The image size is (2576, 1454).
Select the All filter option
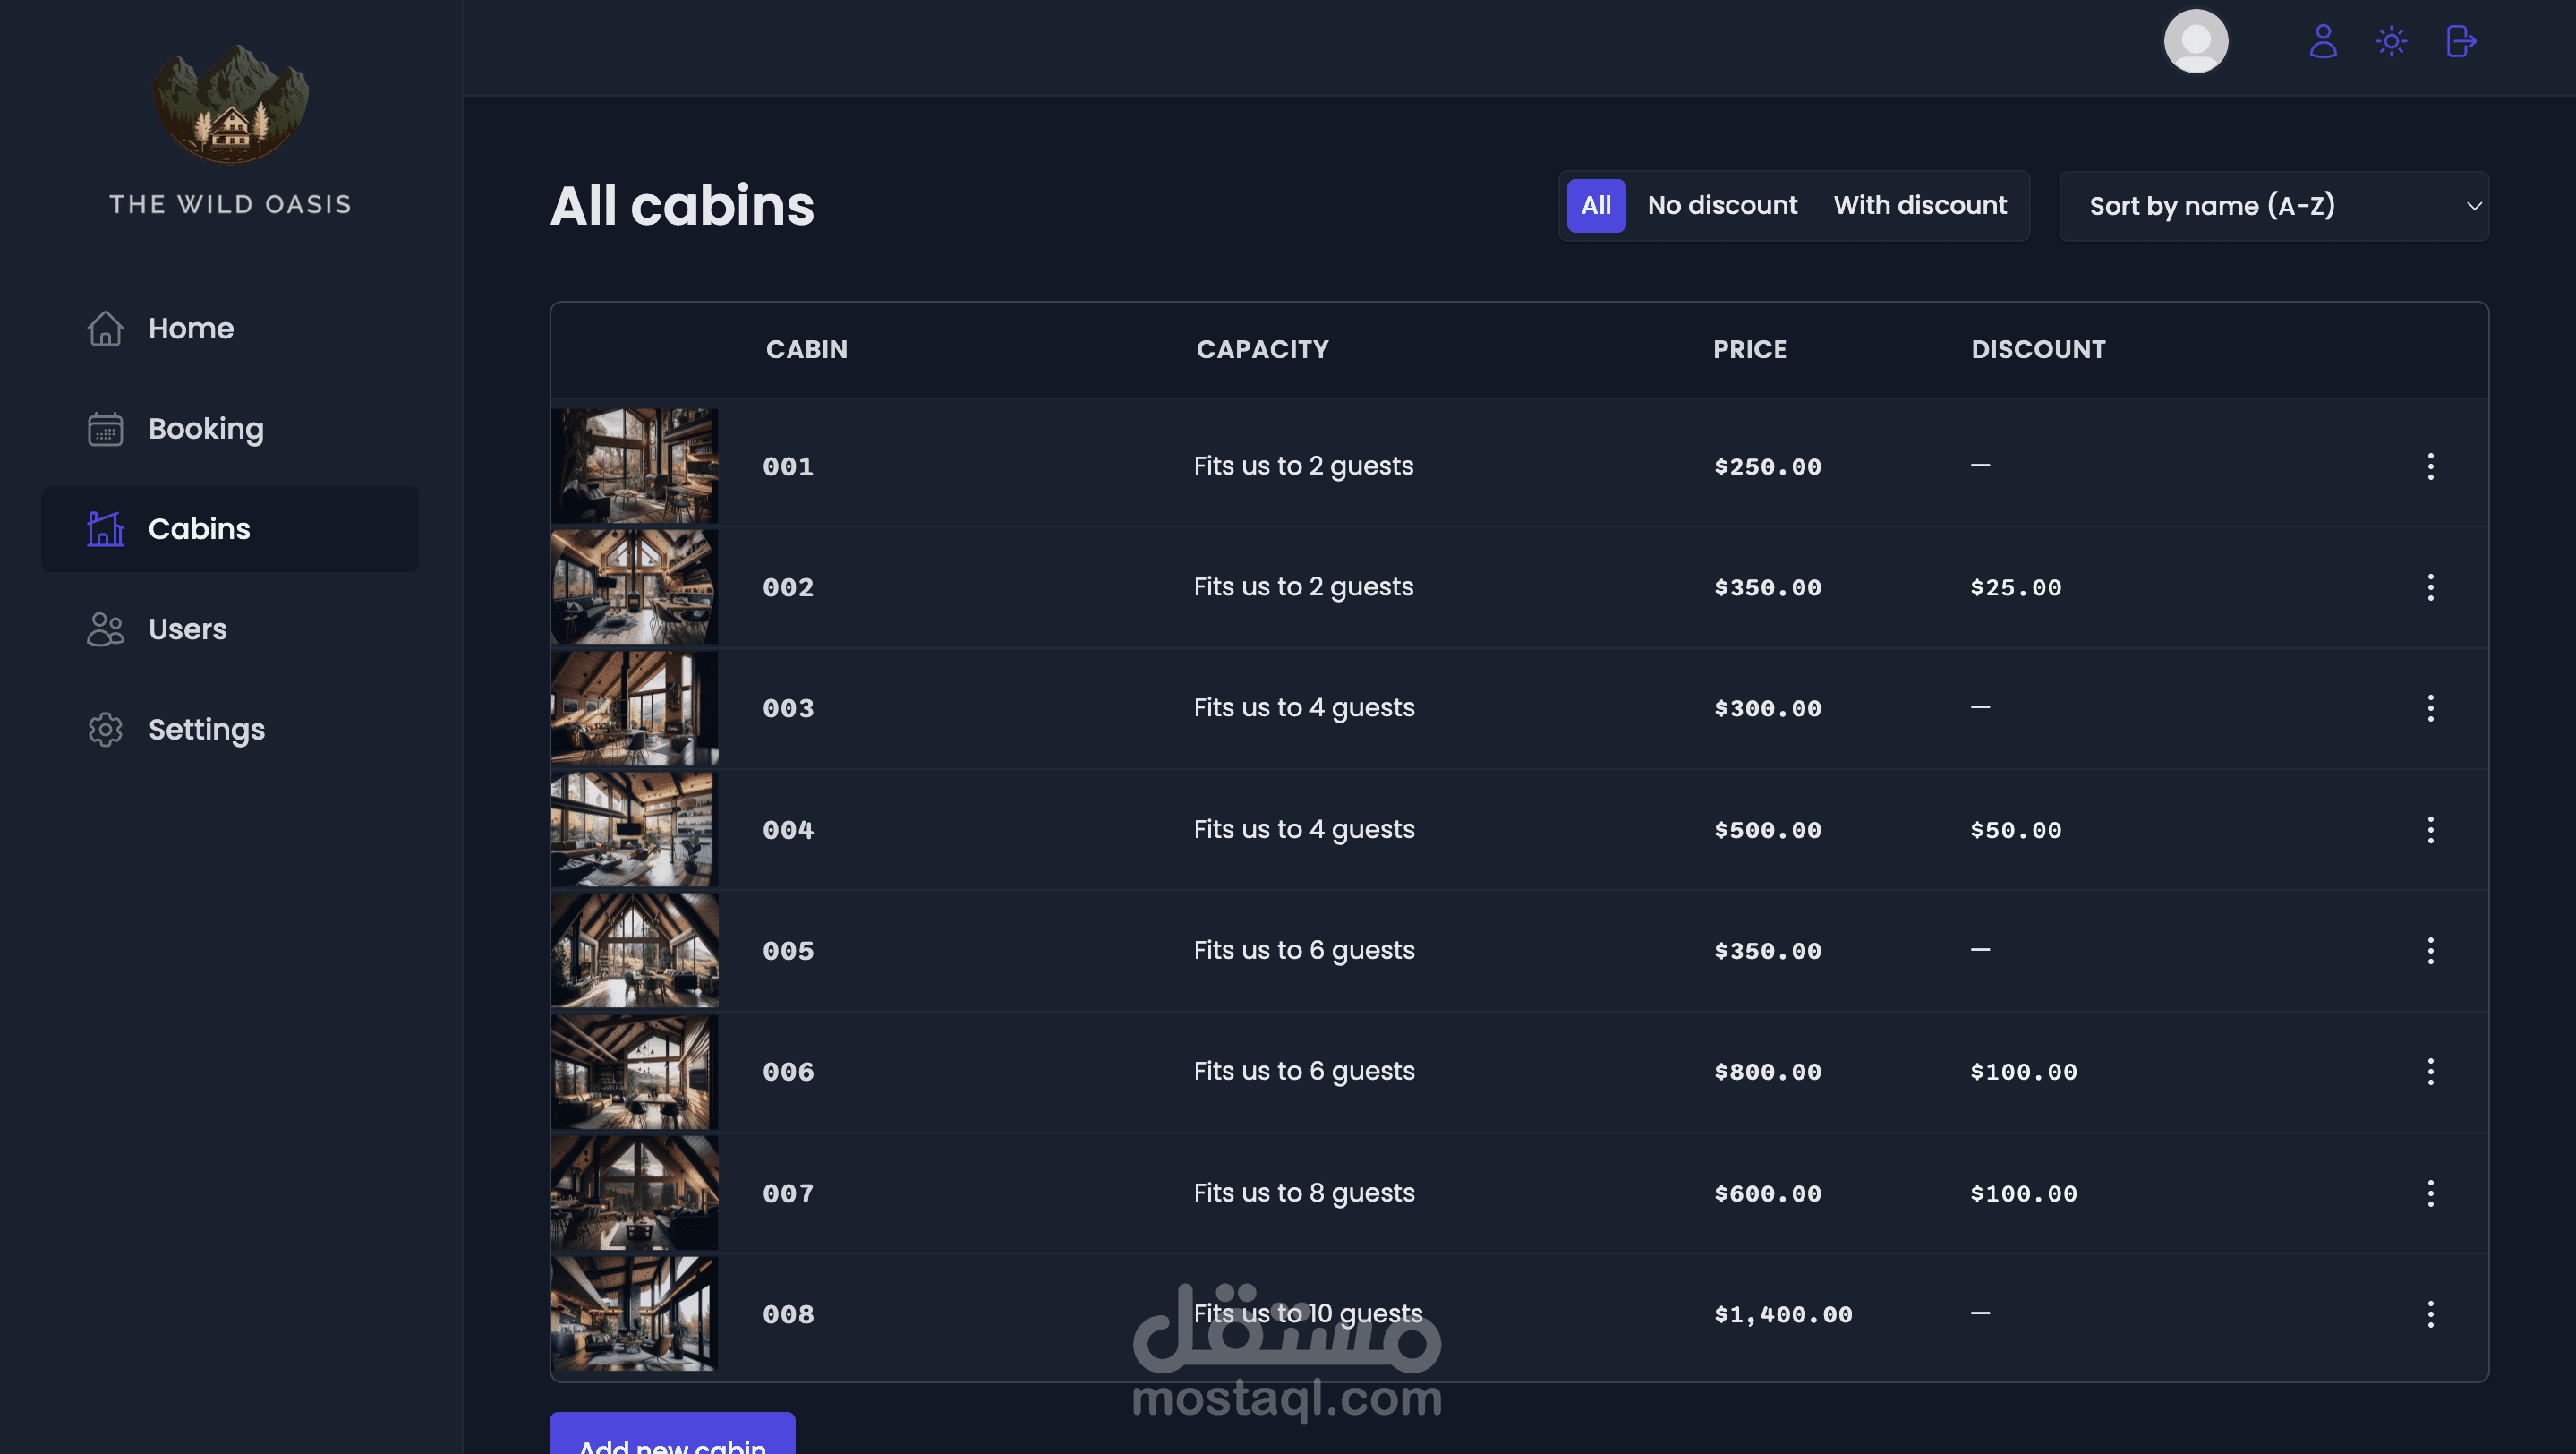(1595, 206)
